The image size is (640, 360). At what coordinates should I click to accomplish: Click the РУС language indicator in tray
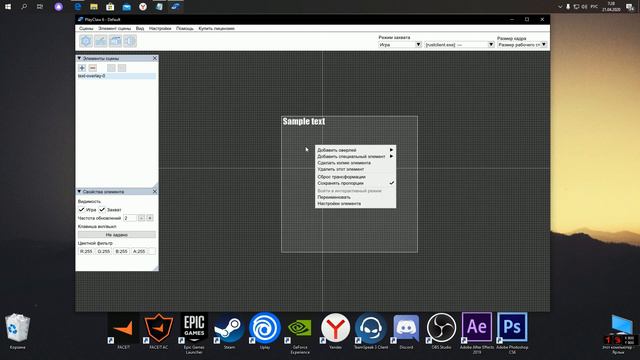tap(594, 7)
